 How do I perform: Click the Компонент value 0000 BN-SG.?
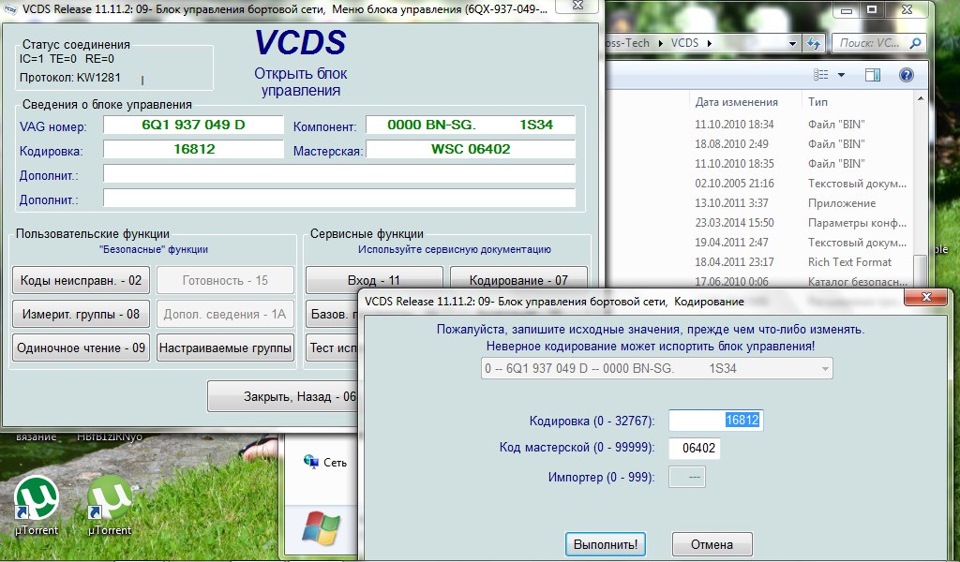(x=470, y=124)
